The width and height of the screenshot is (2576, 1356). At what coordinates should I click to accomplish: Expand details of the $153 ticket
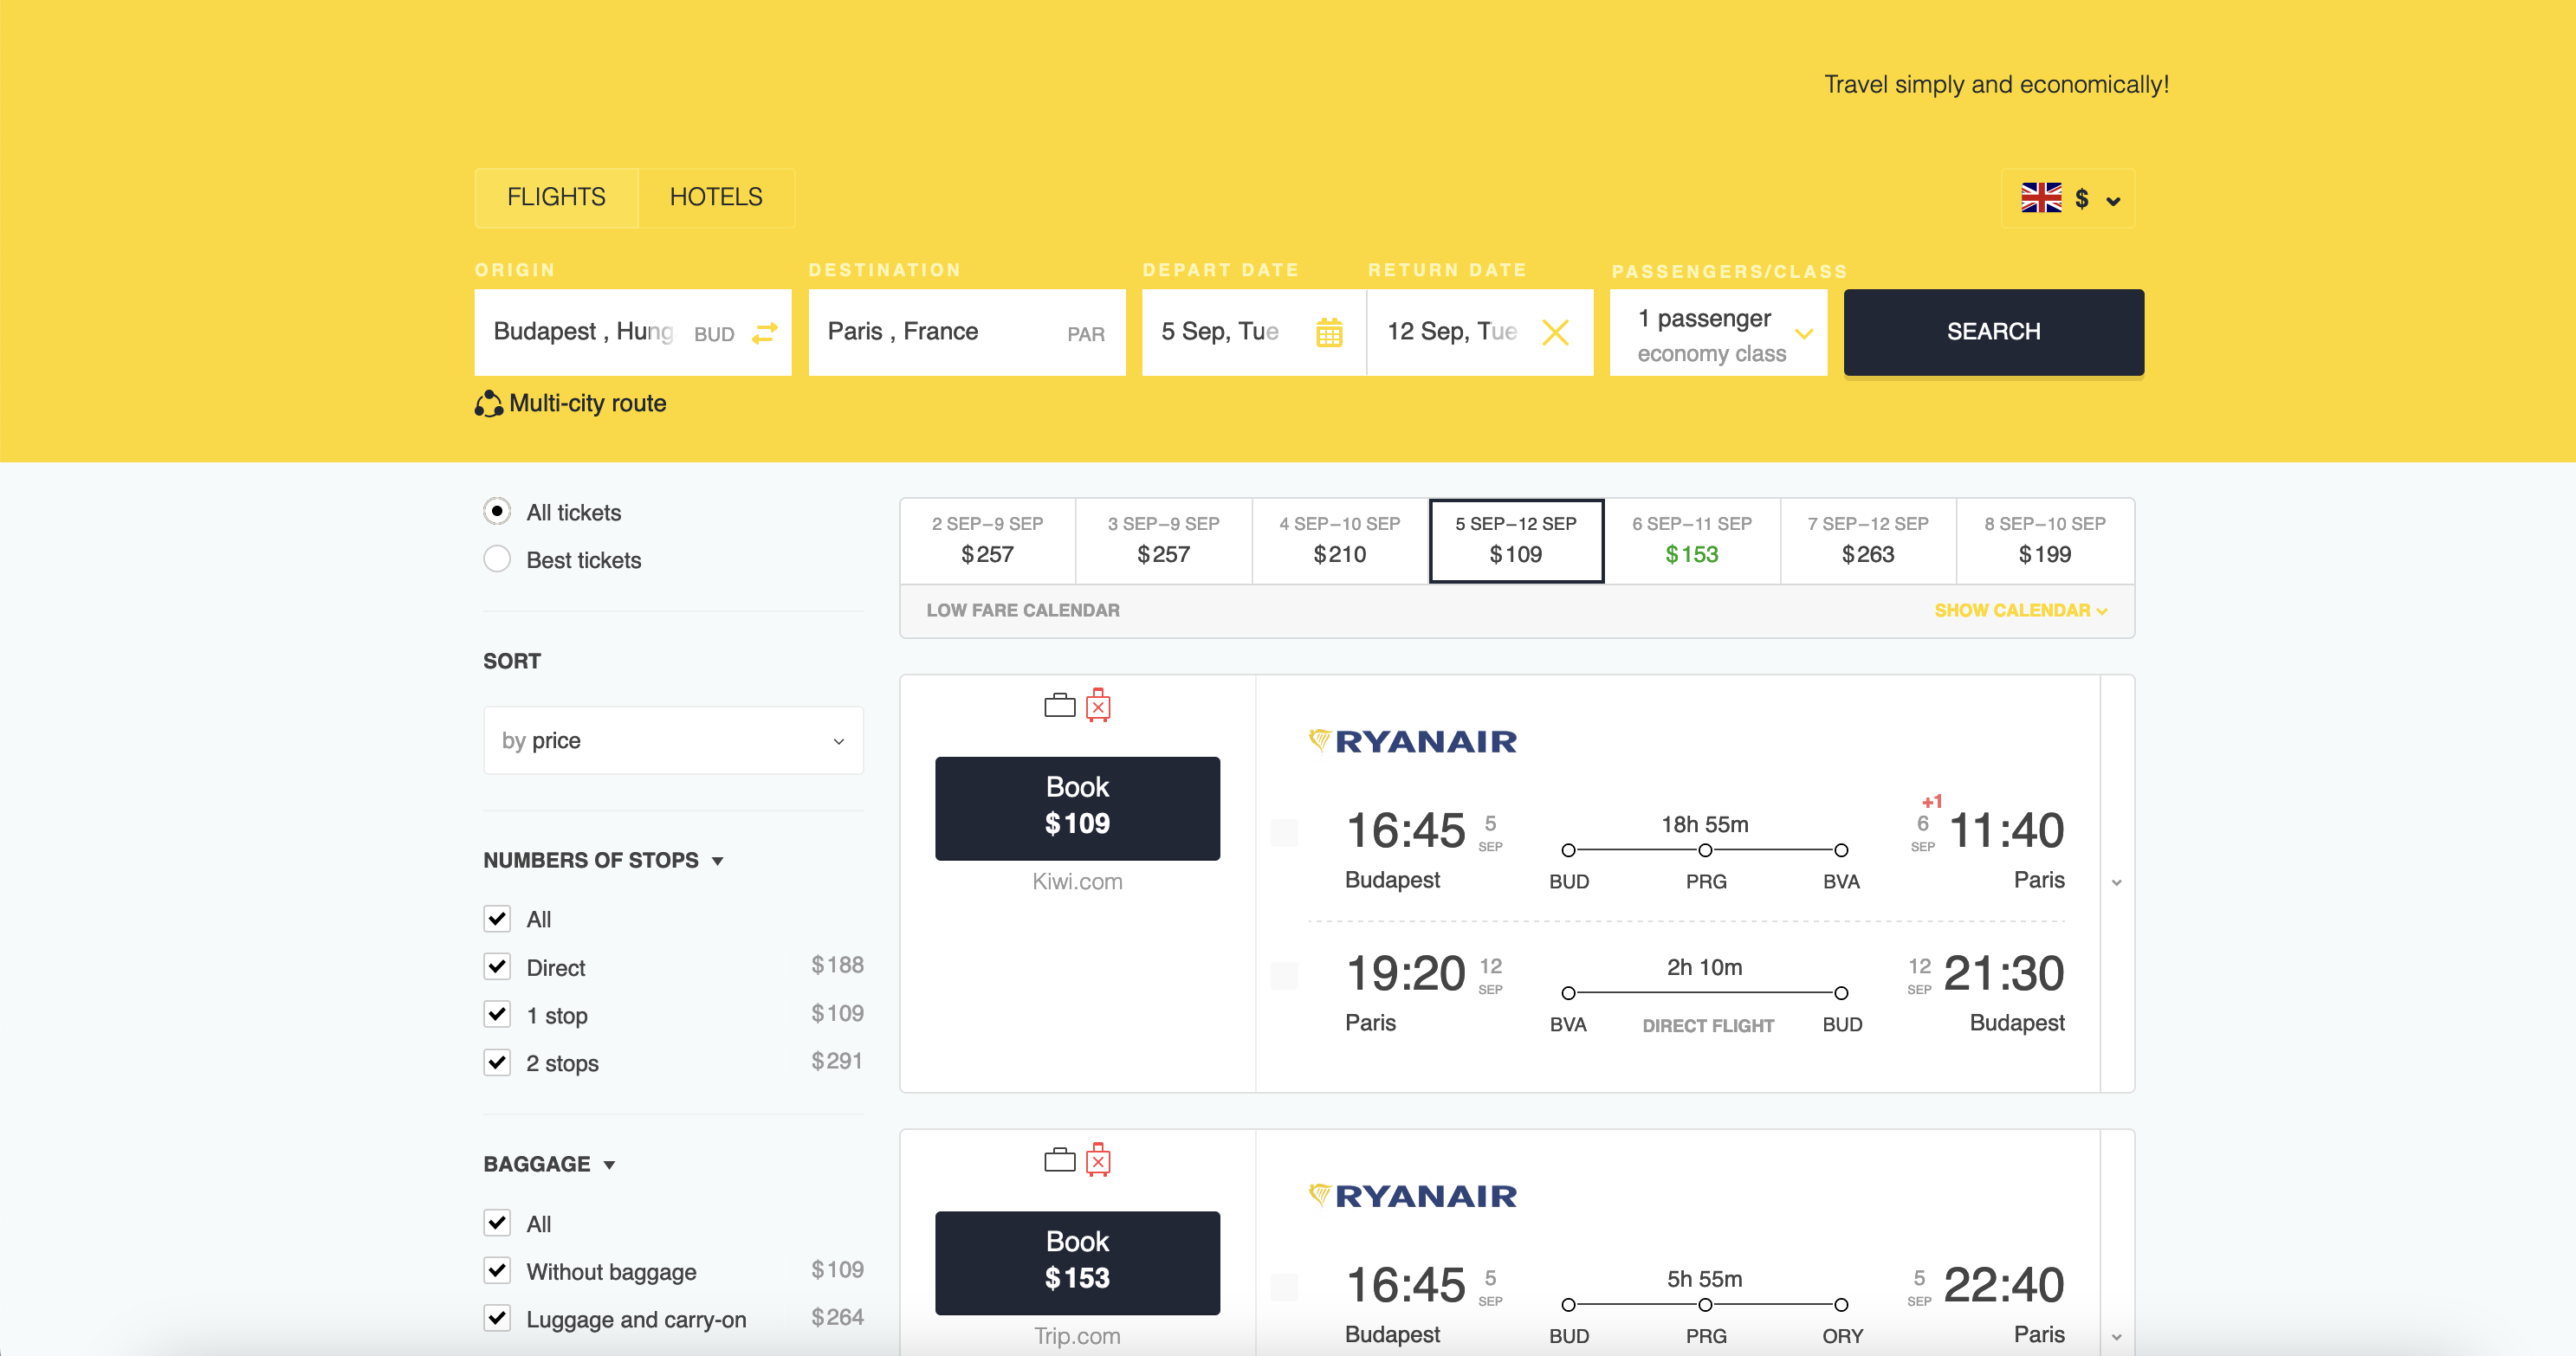pos(2116,1337)
